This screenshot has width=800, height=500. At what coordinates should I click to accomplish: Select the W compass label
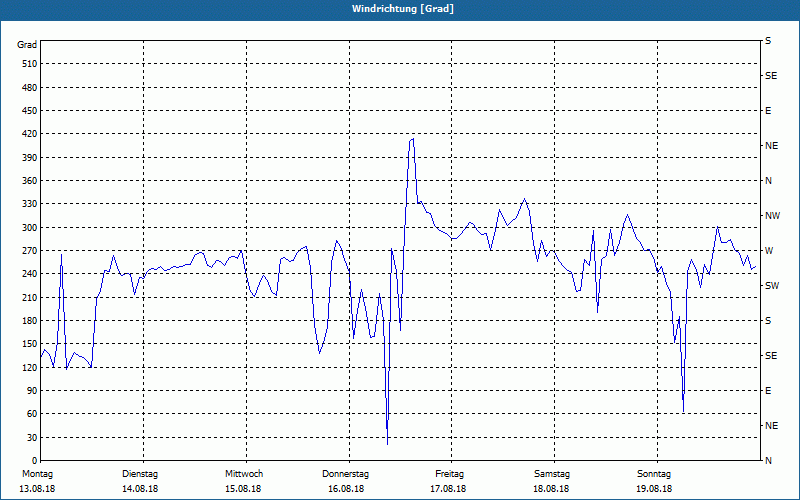pos(769,251)
